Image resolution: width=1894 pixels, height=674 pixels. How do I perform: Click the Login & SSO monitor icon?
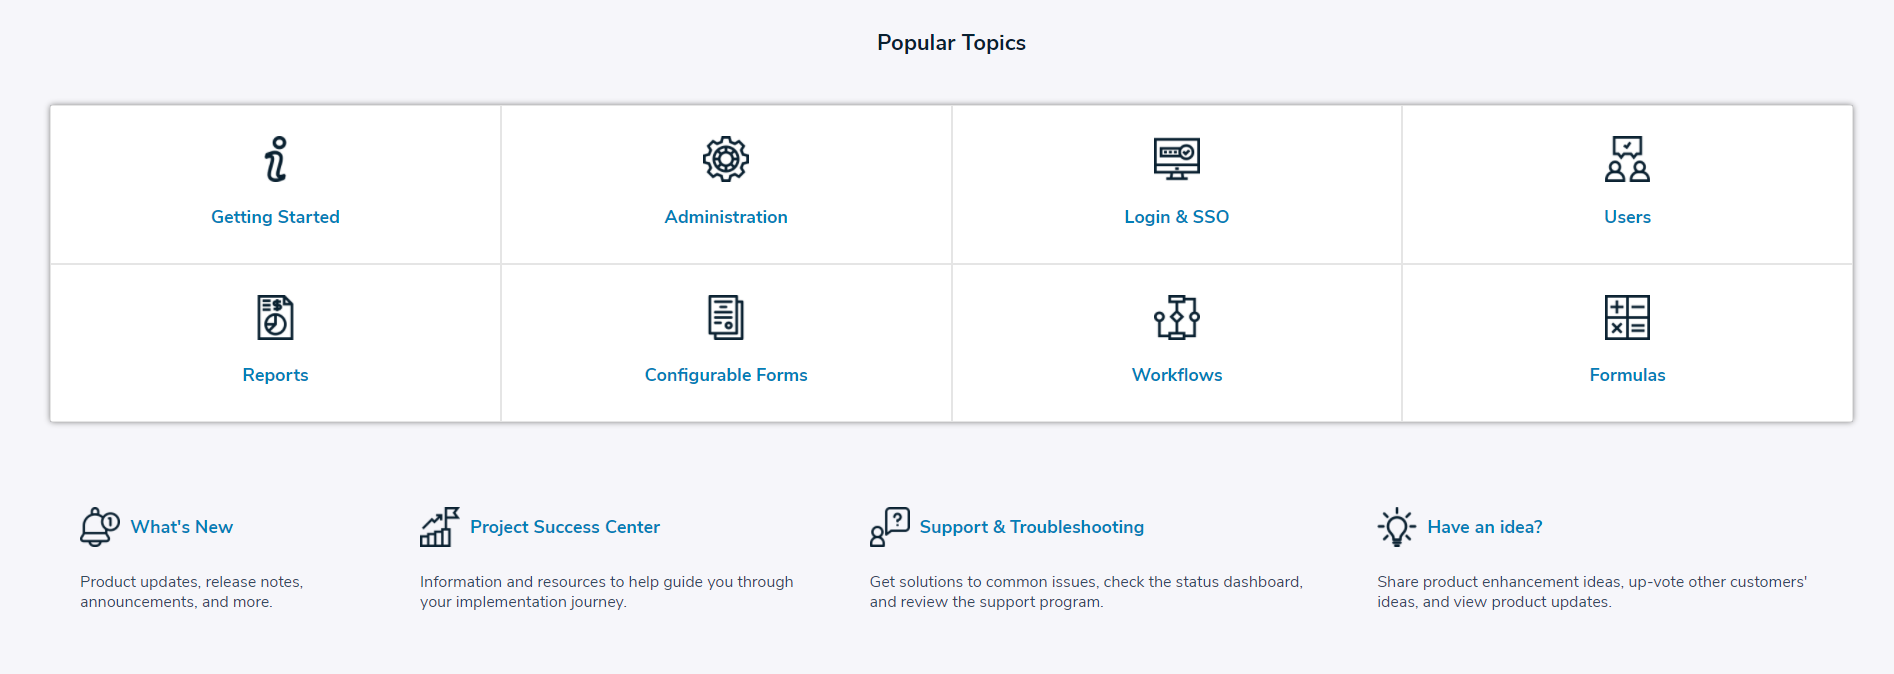(1177, 159)
